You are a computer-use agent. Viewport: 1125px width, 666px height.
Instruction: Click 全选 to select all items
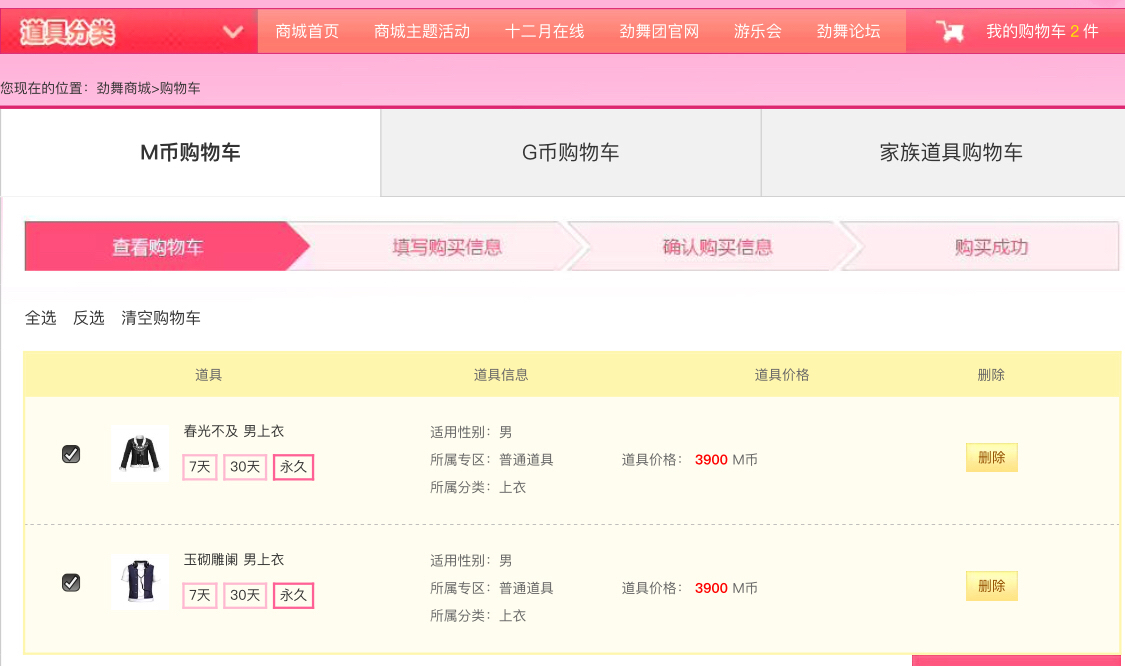tap(40, 318)
